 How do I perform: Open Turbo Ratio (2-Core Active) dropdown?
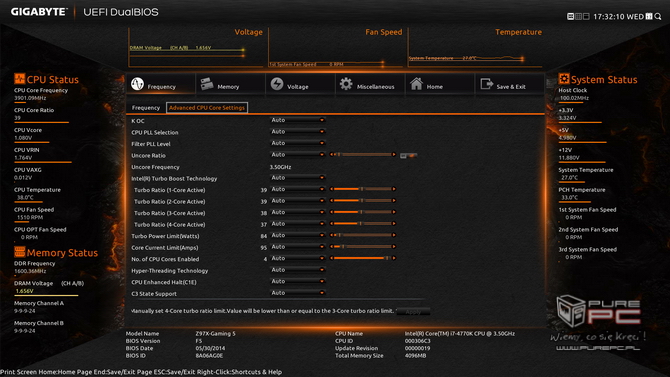(297, 201)
